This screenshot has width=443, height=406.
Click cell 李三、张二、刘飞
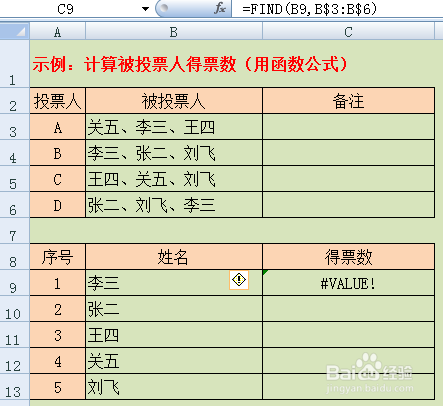point(174,153)
